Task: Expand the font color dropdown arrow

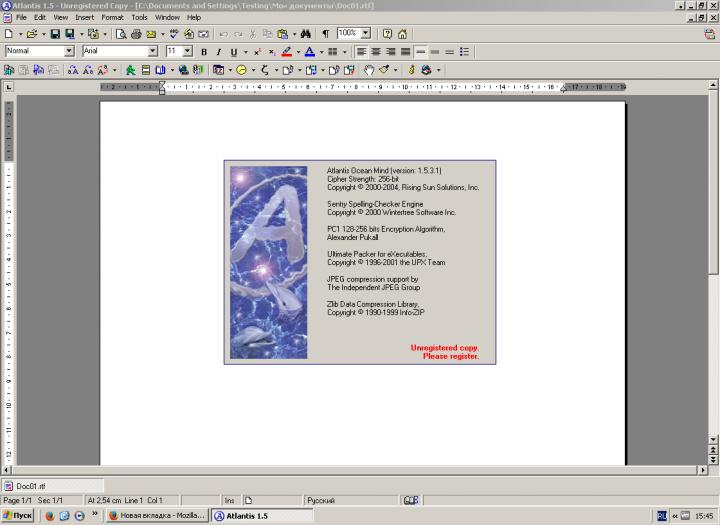Action: [x=321, y=52]
